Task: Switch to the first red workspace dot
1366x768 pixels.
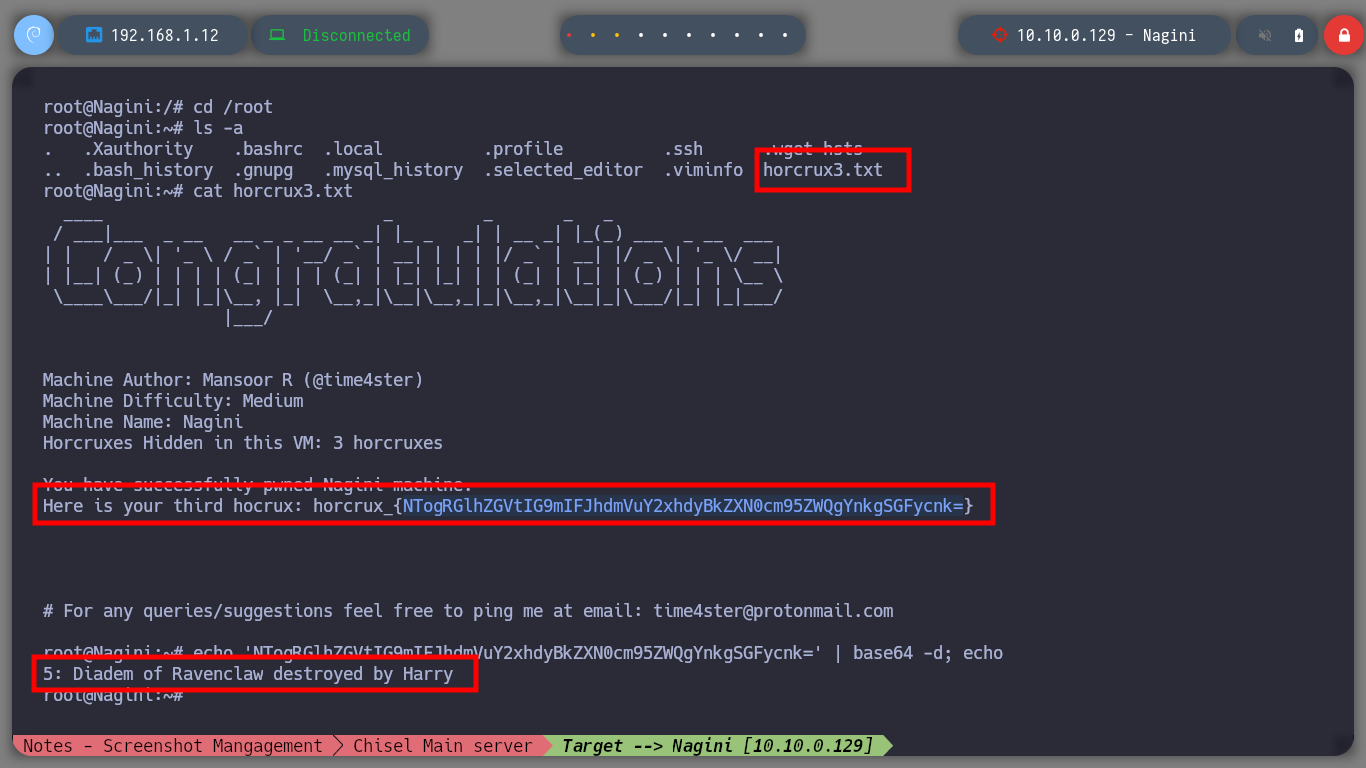Action: tap(569, 35)
